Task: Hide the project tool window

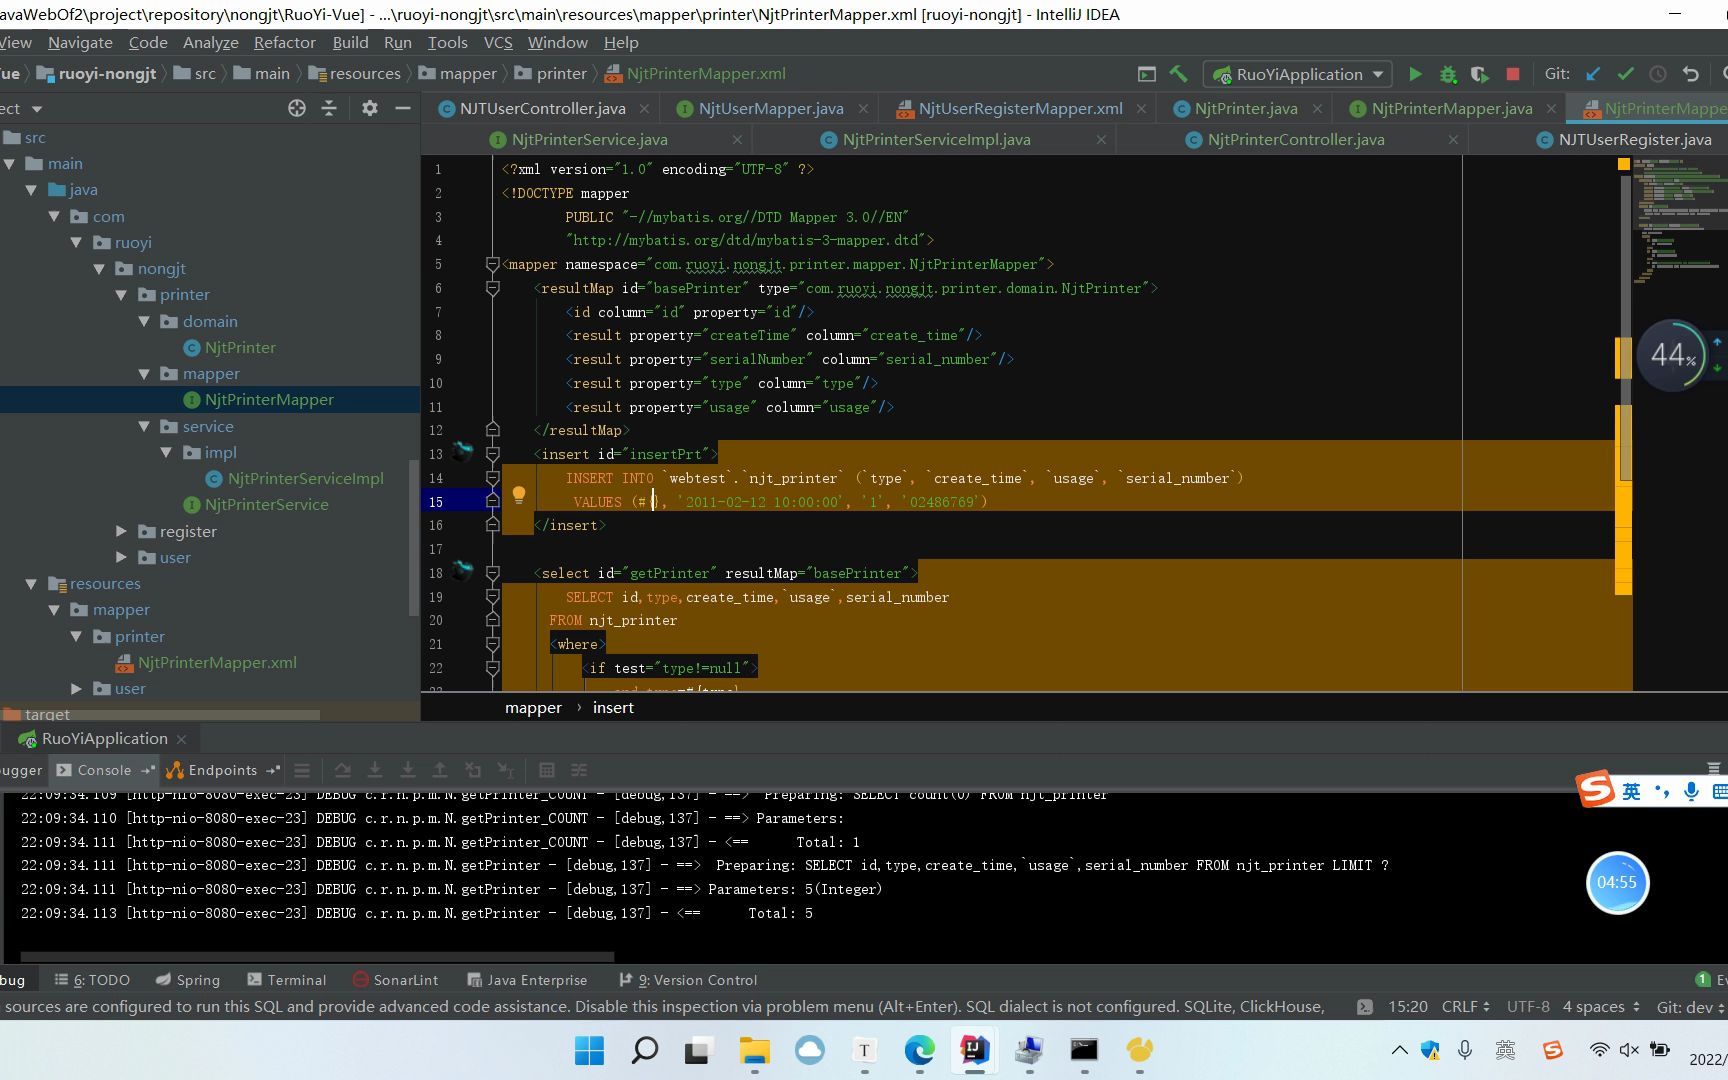Action: (x=403, y=108)
